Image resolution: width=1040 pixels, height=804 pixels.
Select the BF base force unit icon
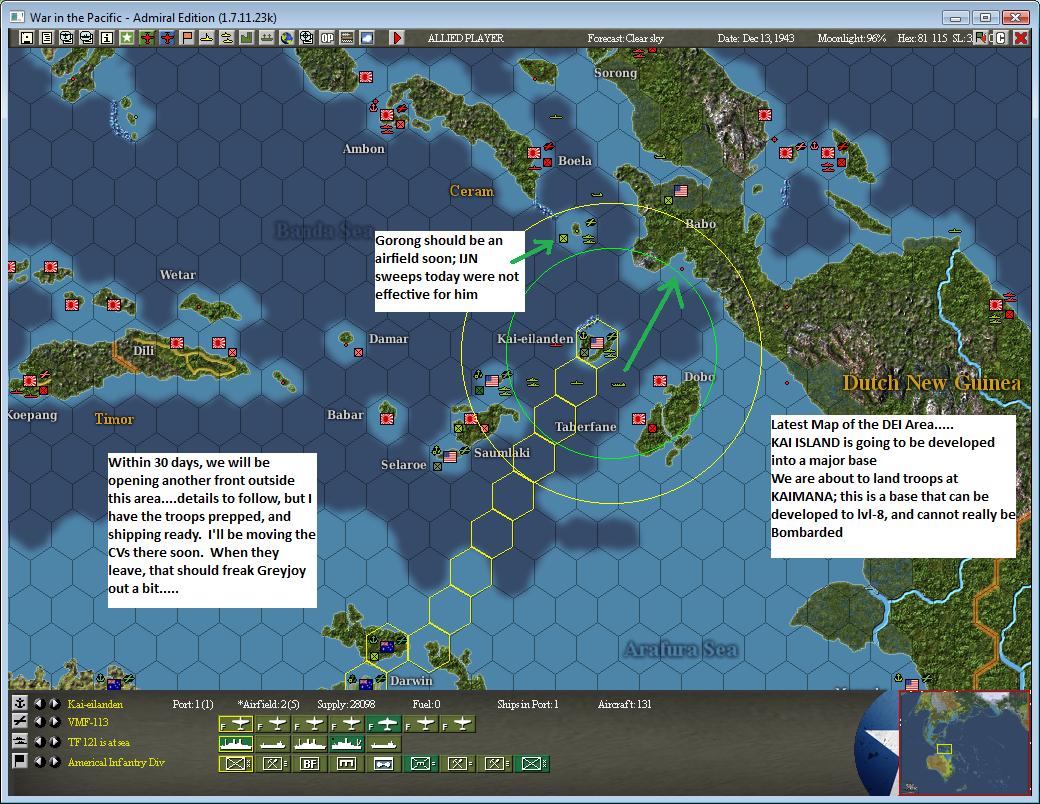tap(310, 764)
